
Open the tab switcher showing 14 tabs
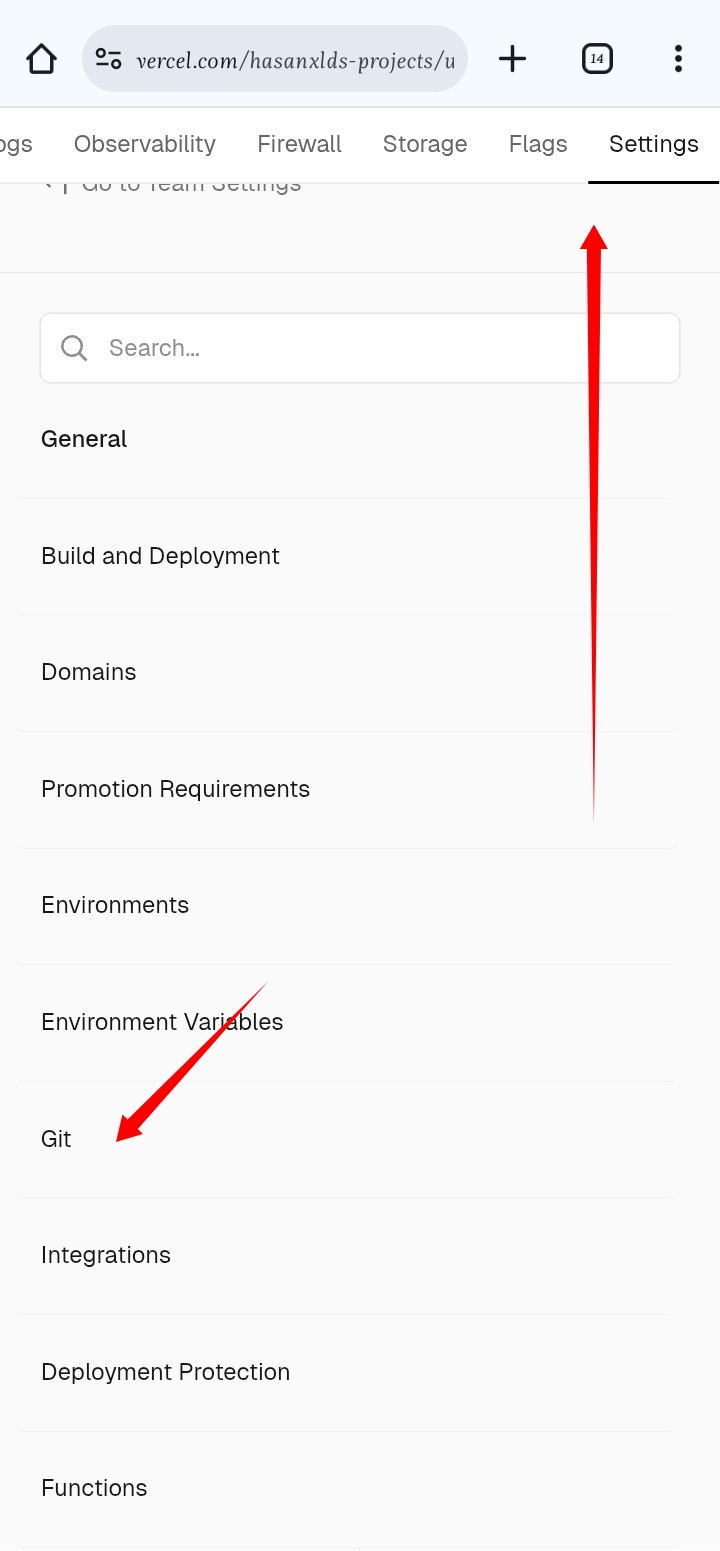tap(596, 59)
